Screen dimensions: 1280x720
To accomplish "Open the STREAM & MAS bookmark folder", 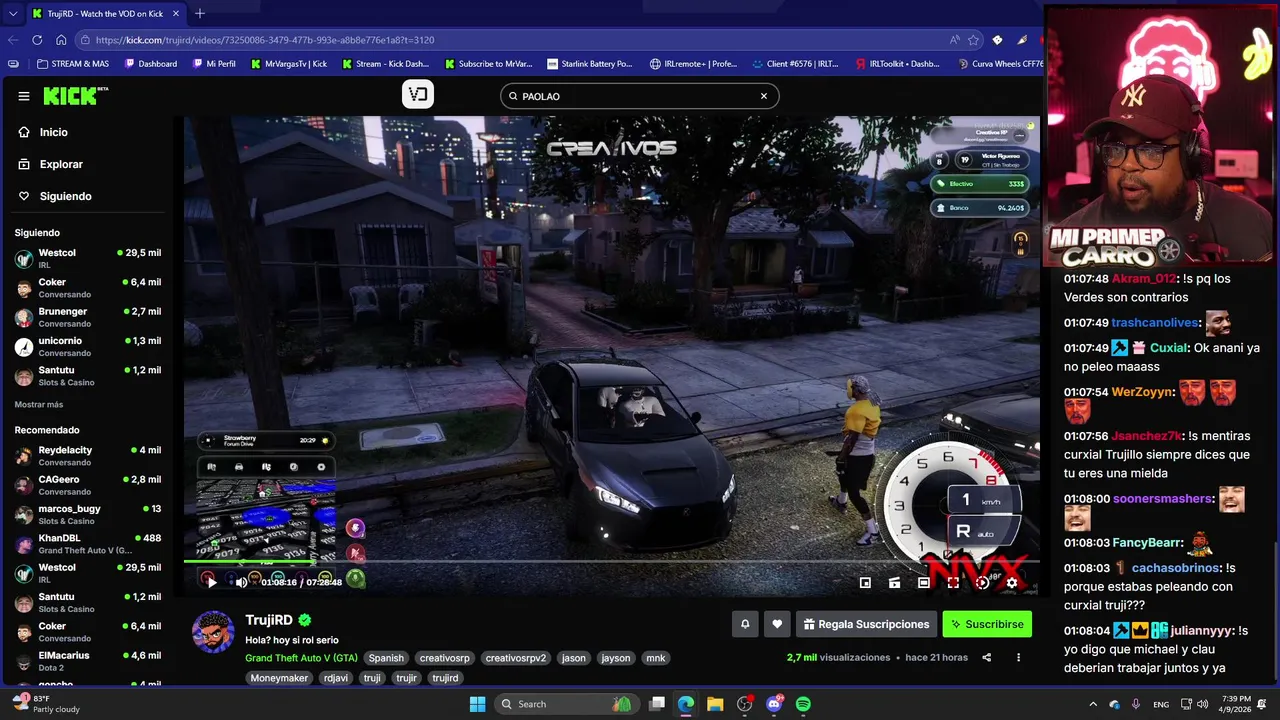I will coord(73,64).
